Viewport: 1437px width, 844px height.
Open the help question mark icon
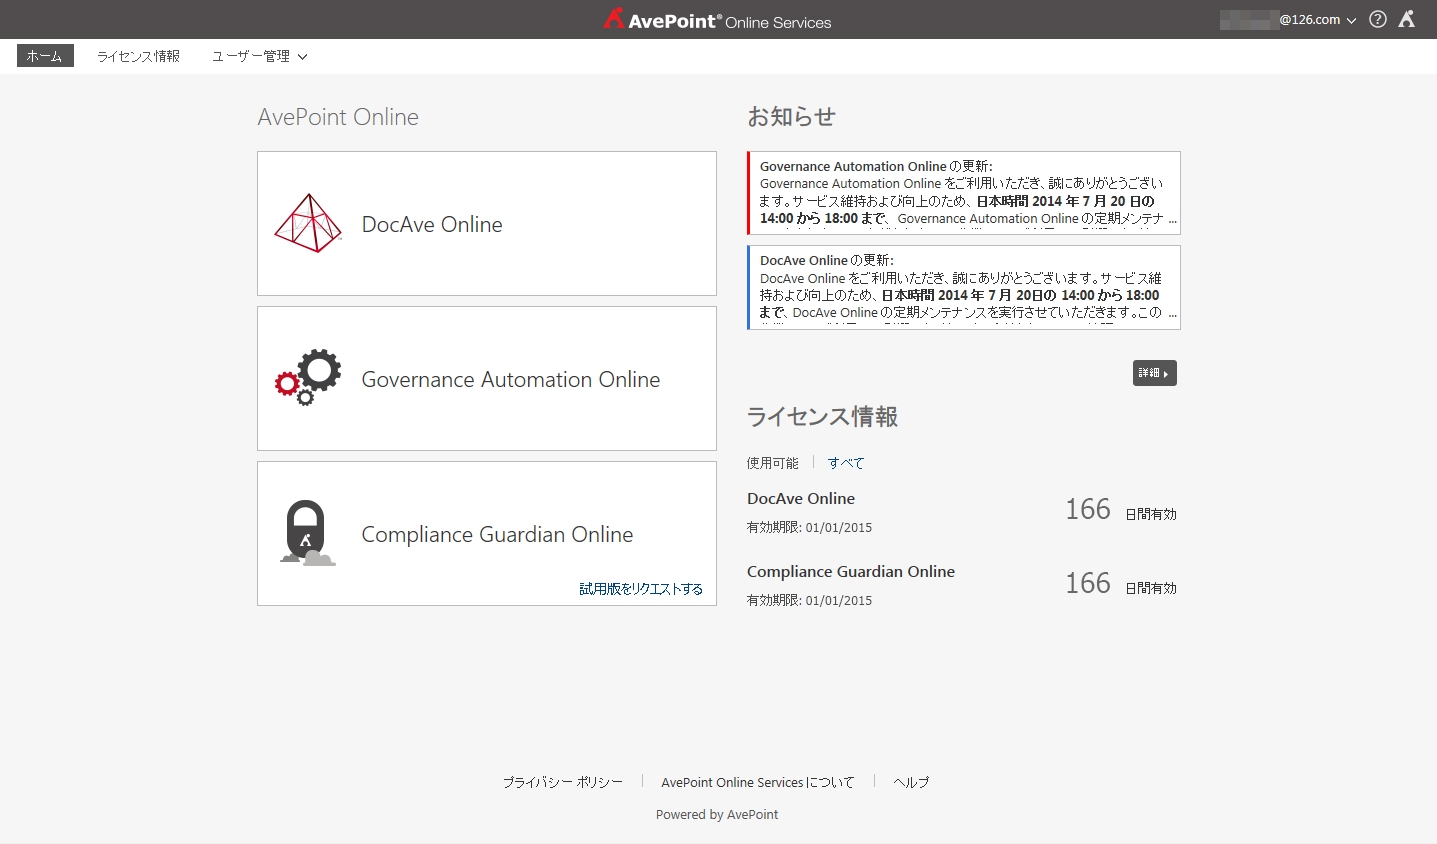click(1378, 19)
